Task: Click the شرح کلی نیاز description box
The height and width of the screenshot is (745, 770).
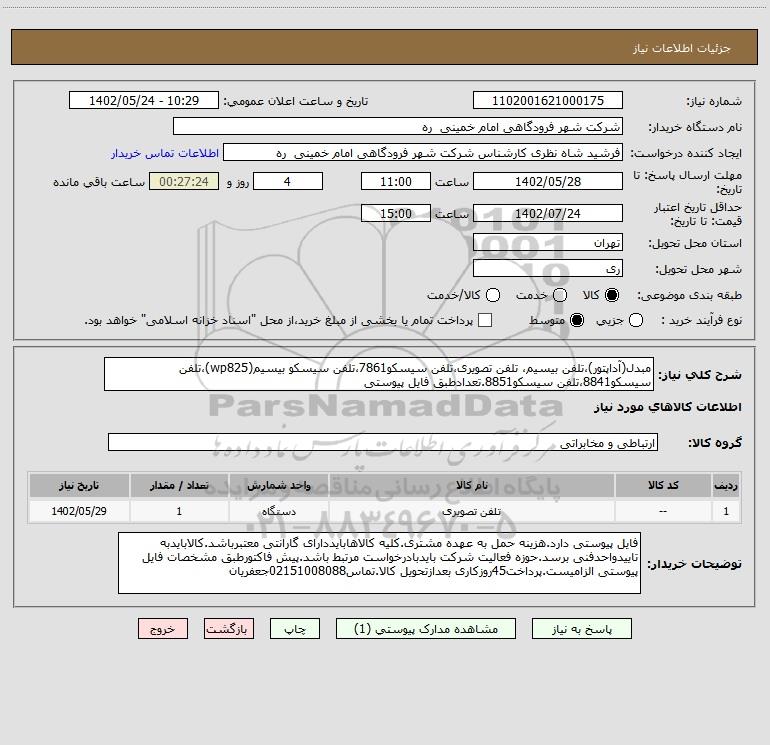Action: pyautogui.click(x=379, y=374)
